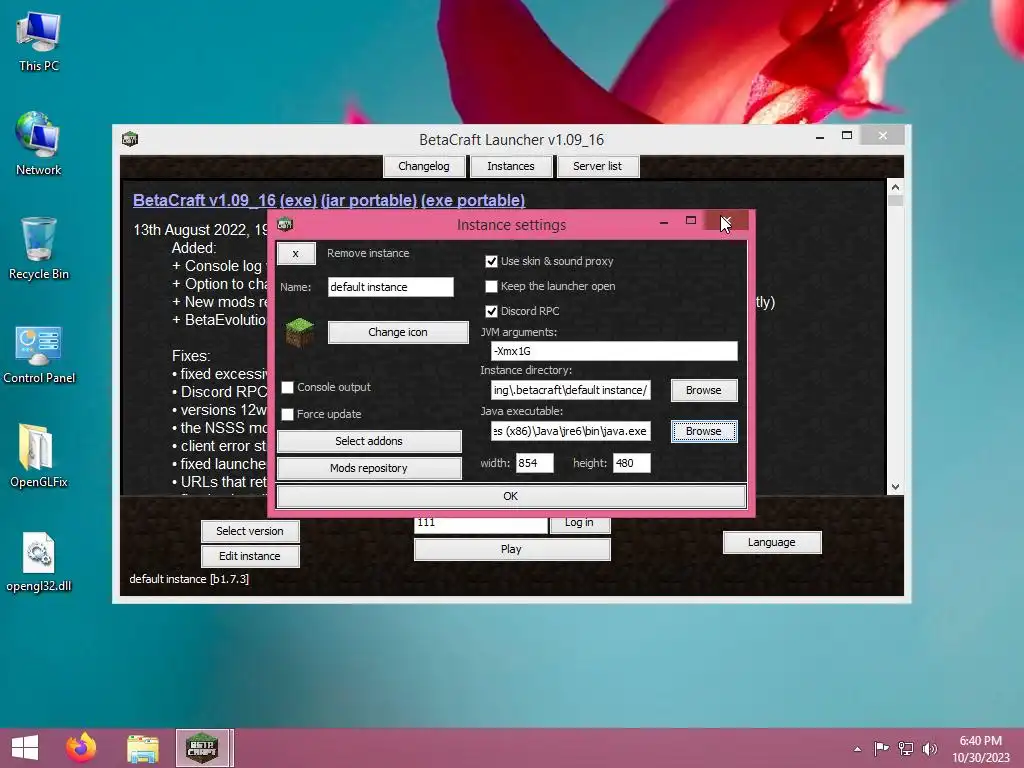Open the (jar portable) download link
The width and height of the screenshot is (1024, 768).
(368, 200)
